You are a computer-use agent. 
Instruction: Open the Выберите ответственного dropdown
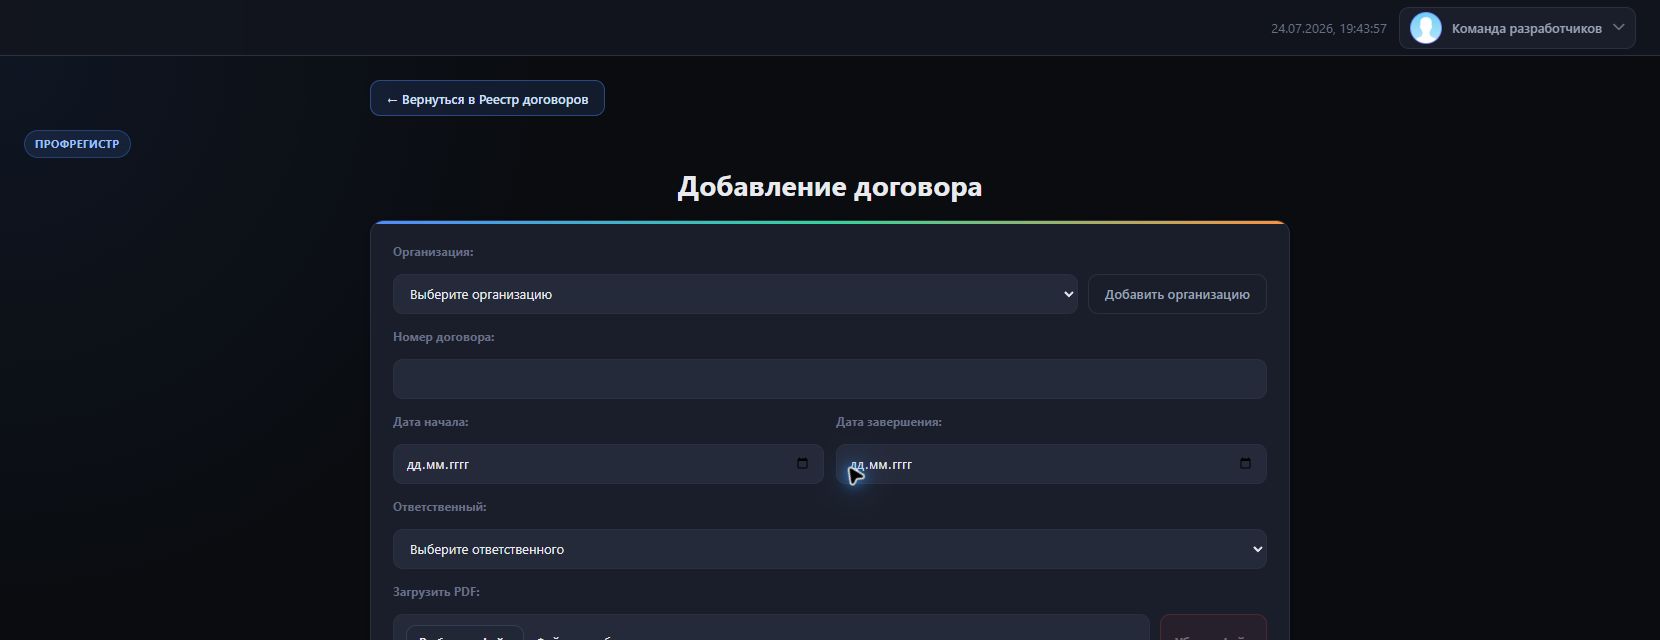[x=830, y=549]
